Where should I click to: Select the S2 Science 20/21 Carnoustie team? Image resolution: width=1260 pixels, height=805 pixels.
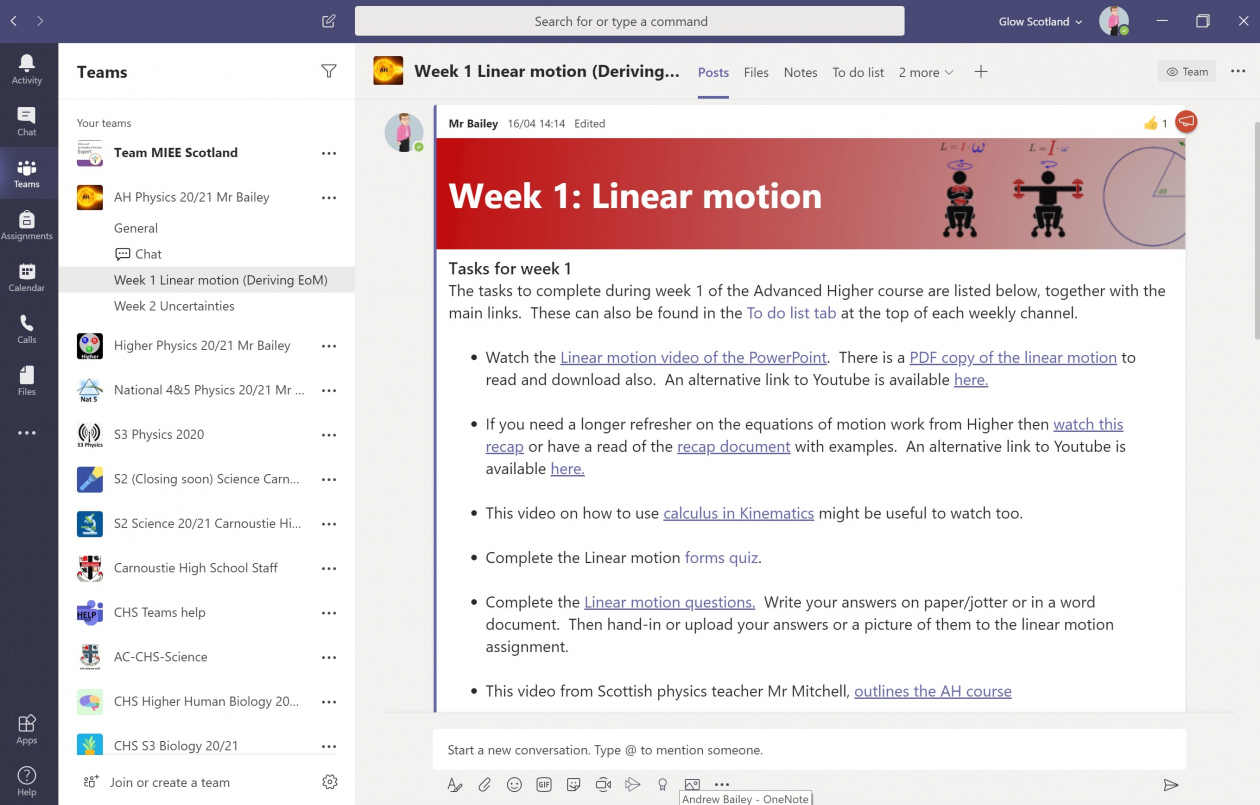tap(207, 524)
